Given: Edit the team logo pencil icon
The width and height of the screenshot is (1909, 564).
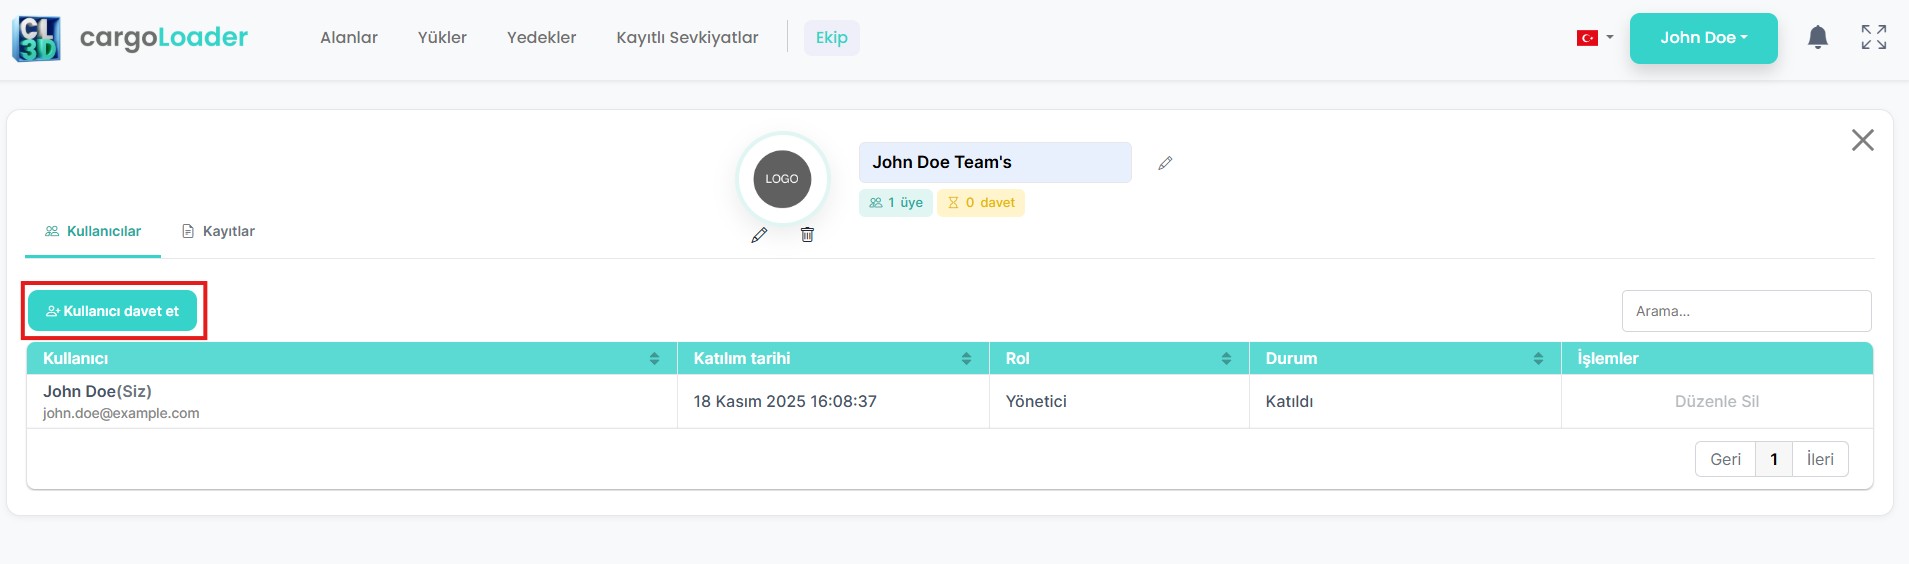Looking at the screenshot, I should [x=759, y=235].
